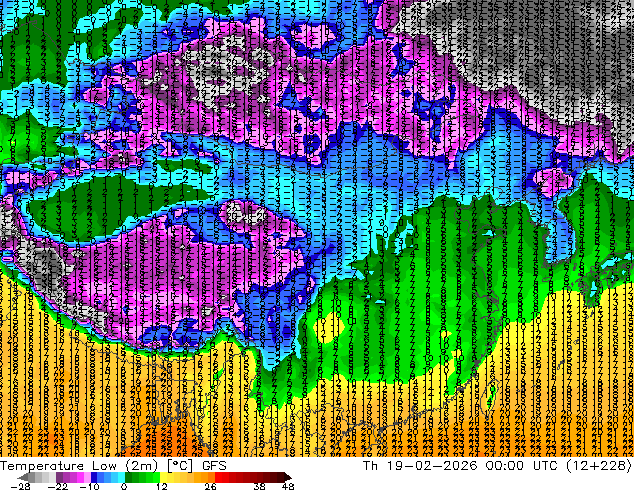Select the 38 legend label
Image resolution: width=634 pixels, height=490 pixels.
click(260, 486)
